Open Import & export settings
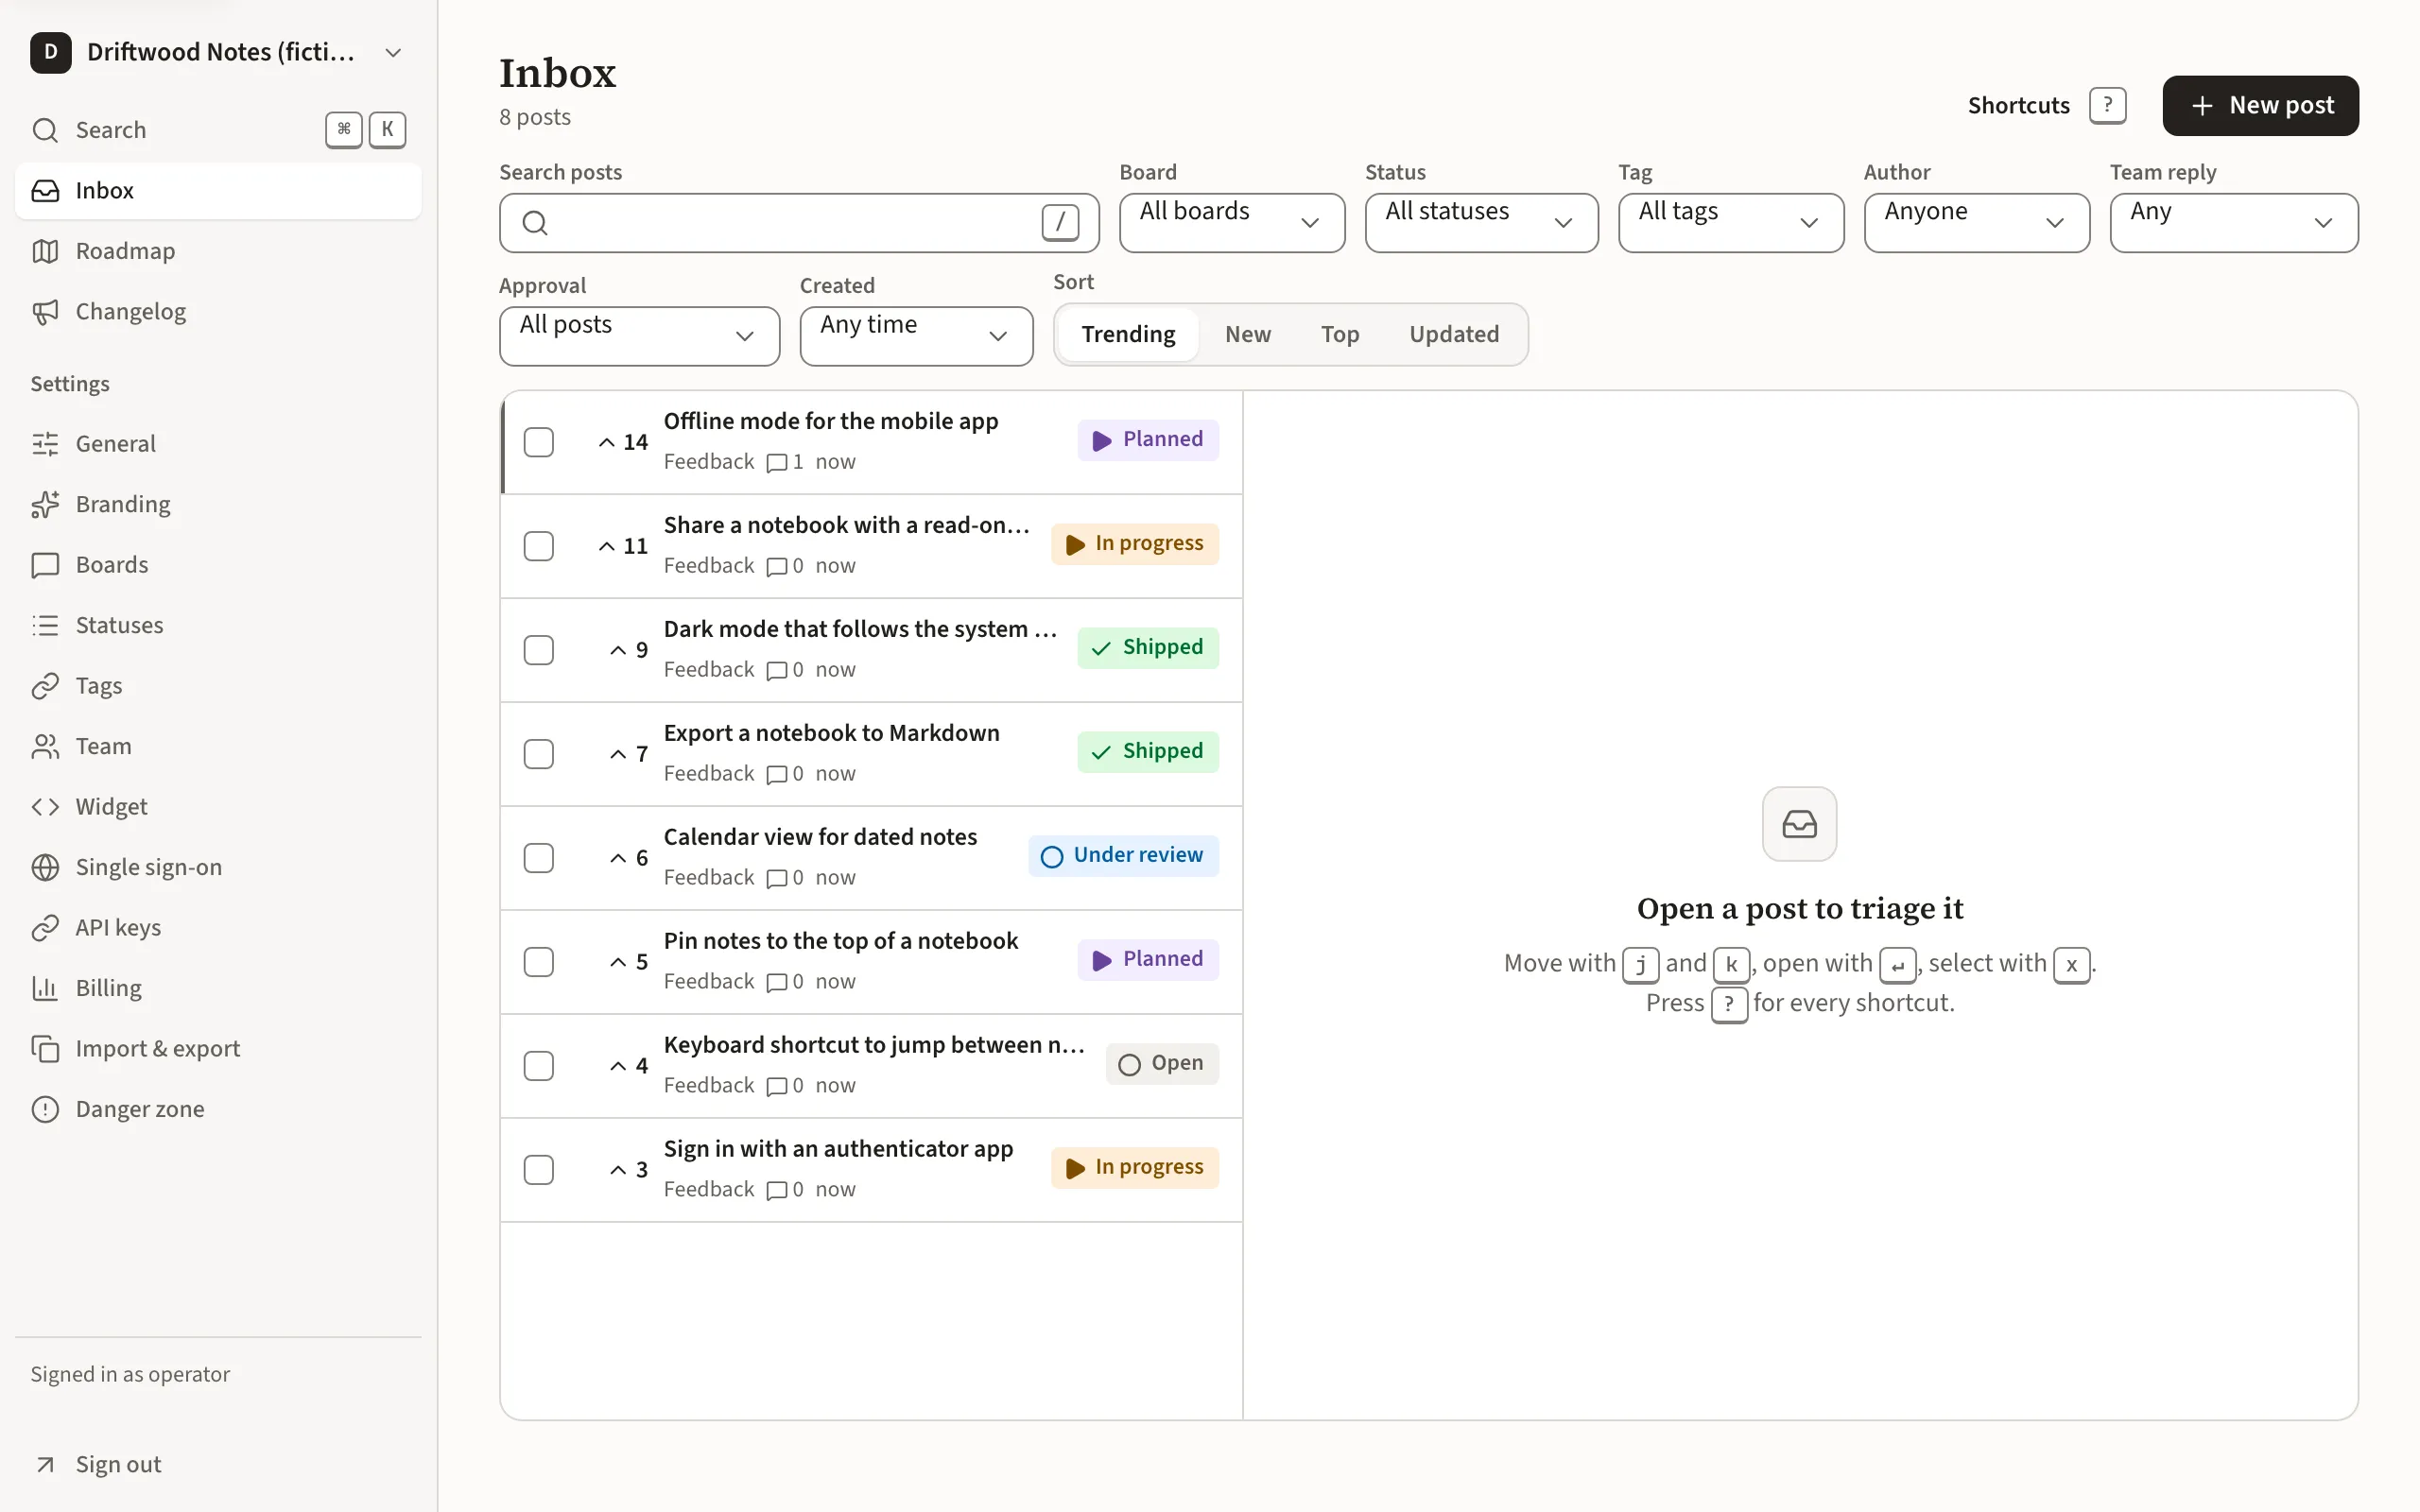2420x1512 pixels. (218, 1049)
